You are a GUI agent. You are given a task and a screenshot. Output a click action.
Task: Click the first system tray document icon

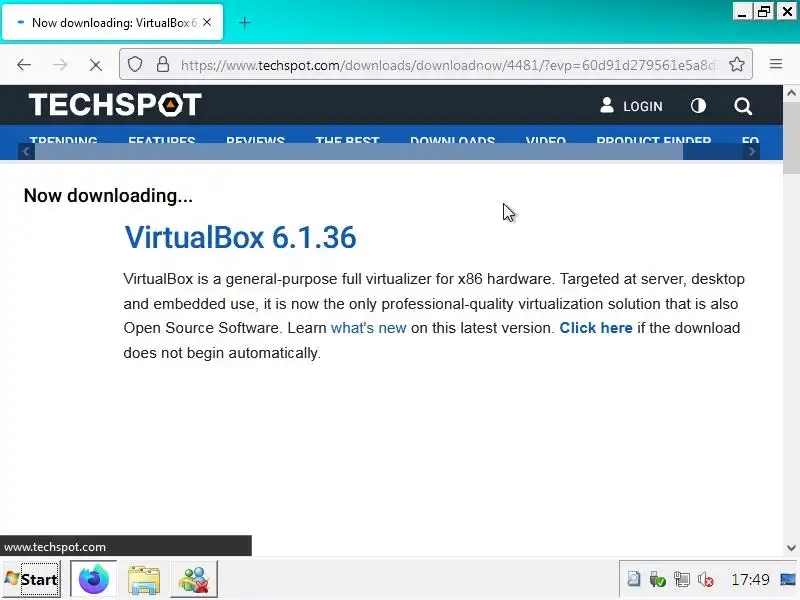tap(634, 579)
